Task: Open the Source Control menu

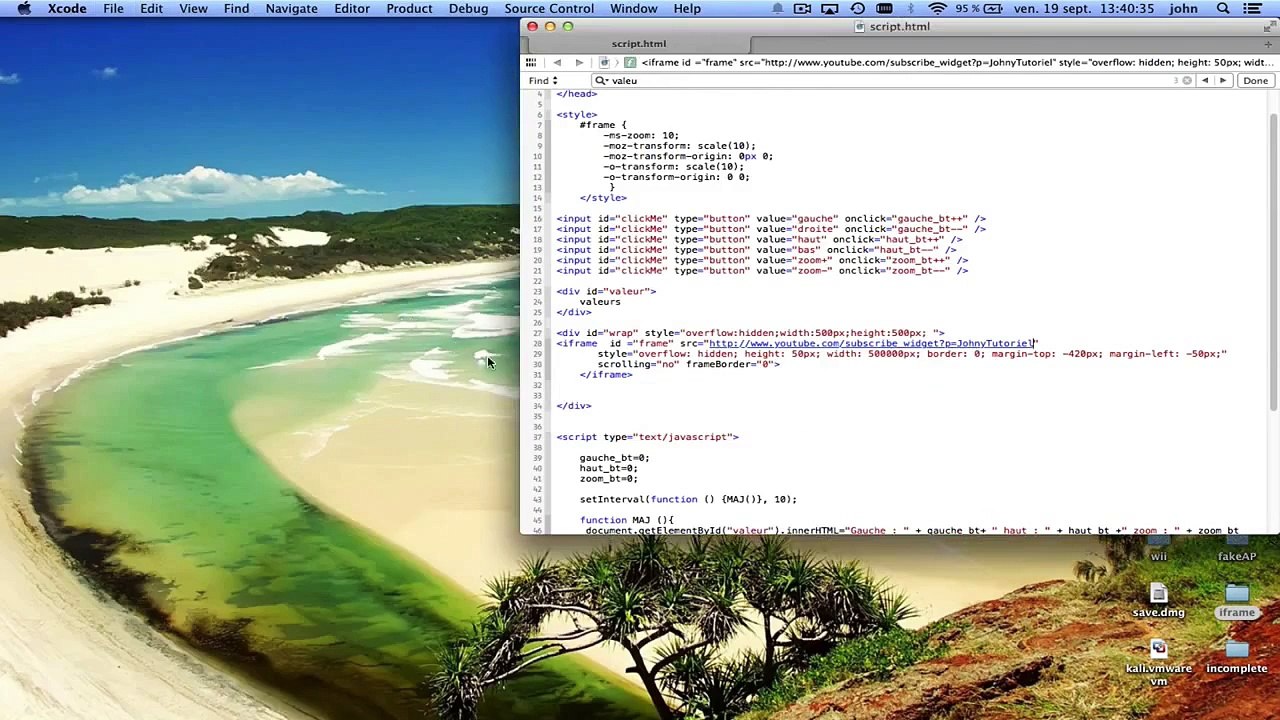Action: pyautogui.click(x=549, y=9)
